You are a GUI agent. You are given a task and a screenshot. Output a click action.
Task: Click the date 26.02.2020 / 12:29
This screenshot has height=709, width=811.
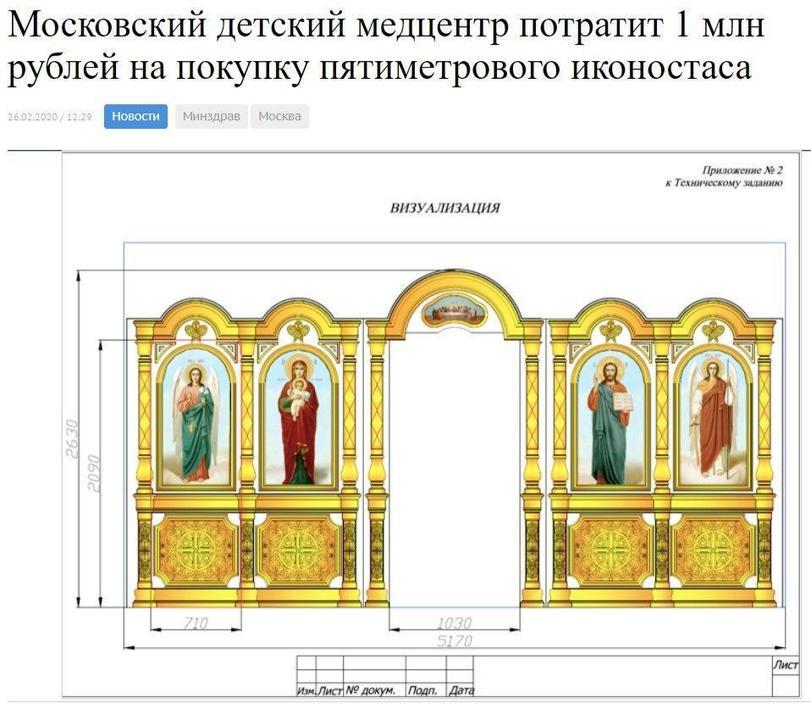click(x=50, y=117)
